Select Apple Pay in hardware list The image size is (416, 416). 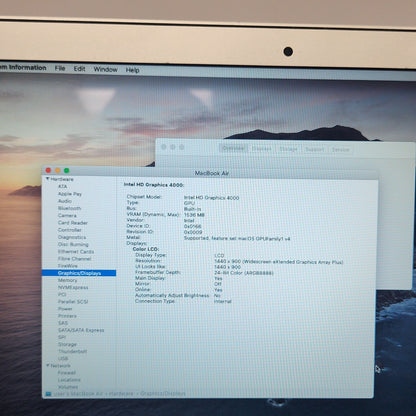tap(70, 194)
